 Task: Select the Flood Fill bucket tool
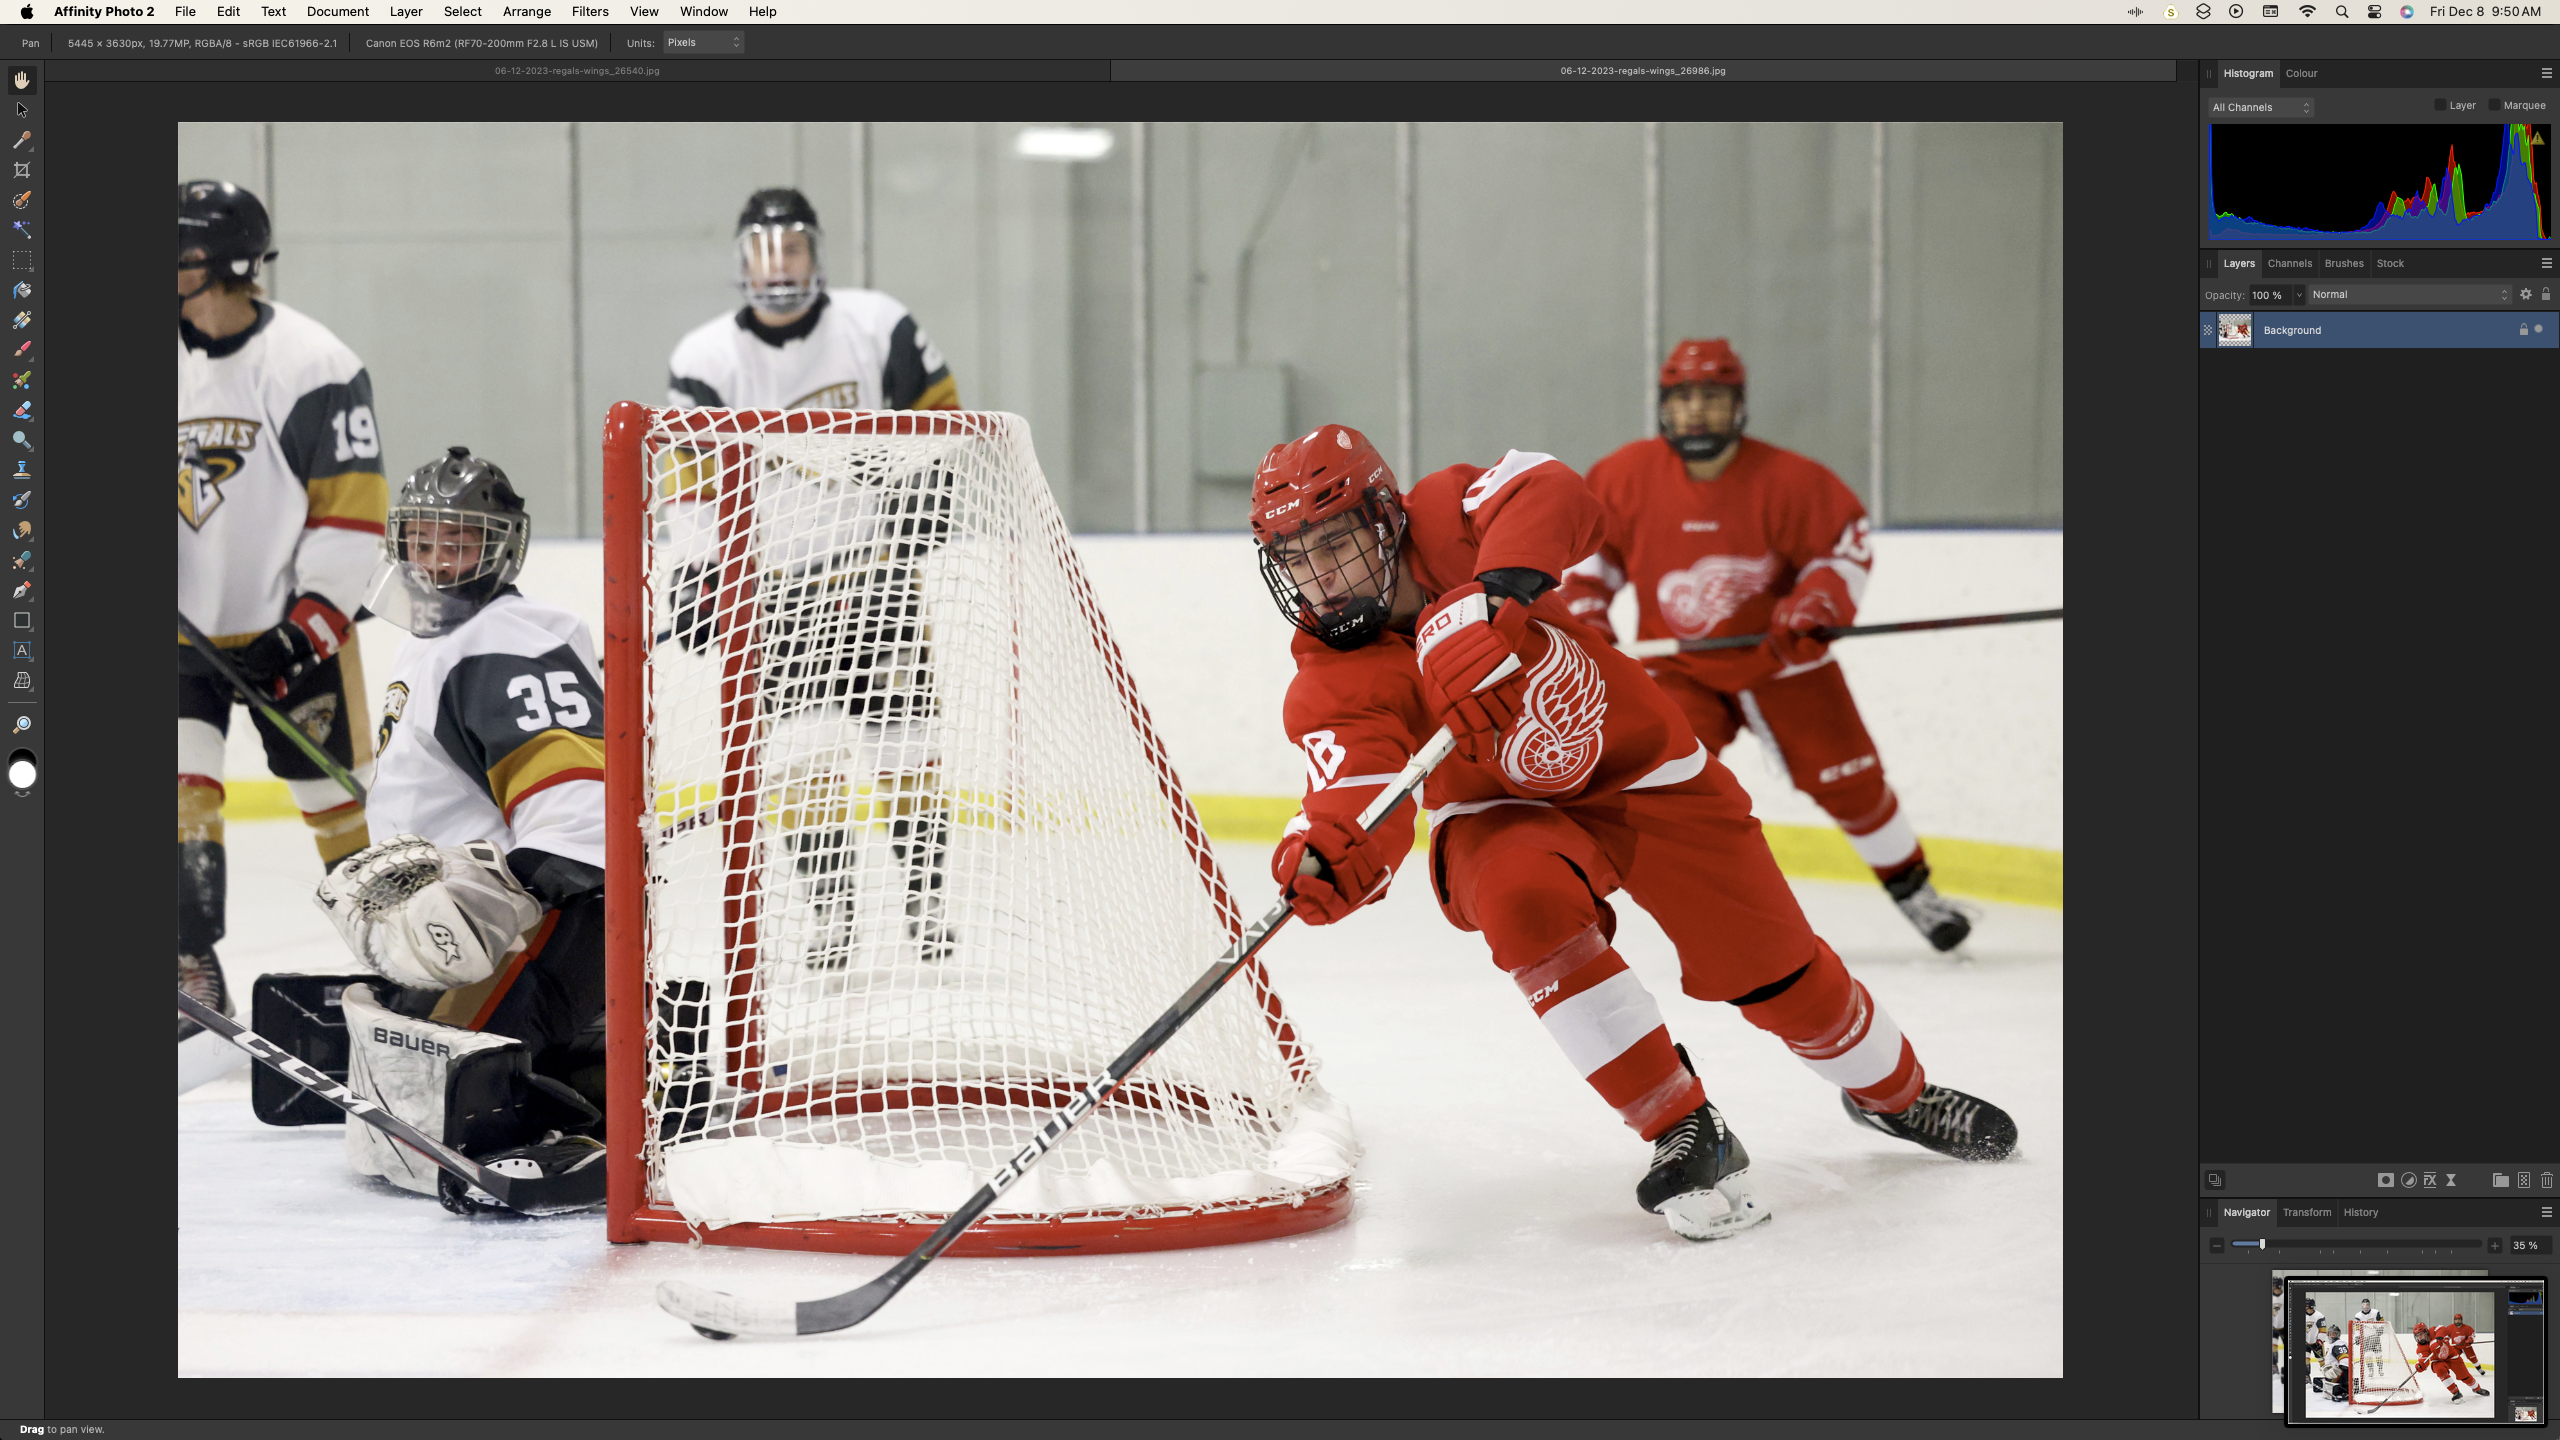(x=22, y=291)
